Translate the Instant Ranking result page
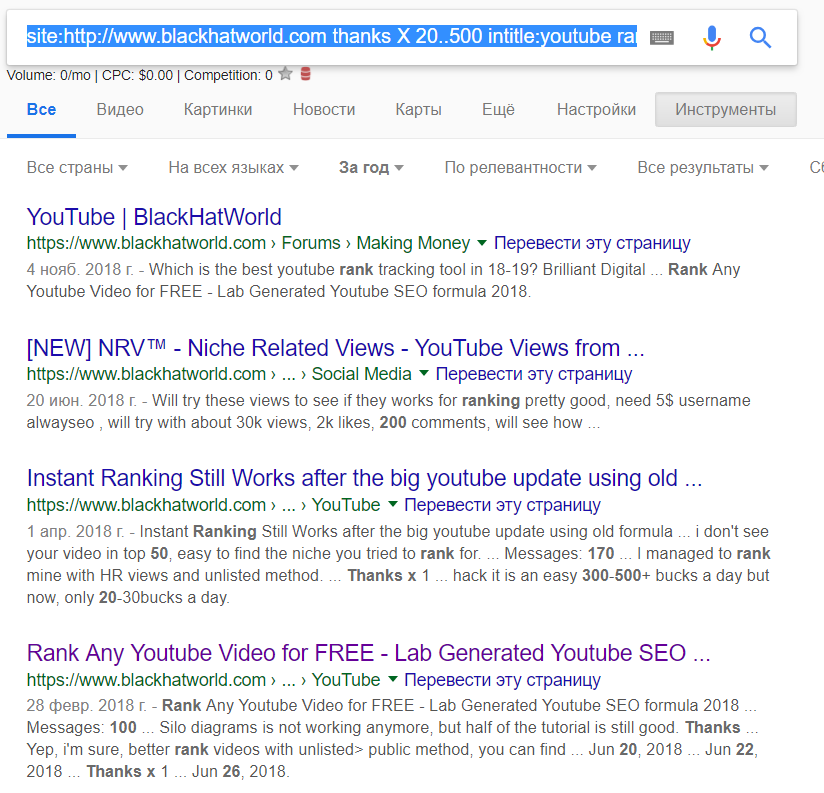Viewport: 824px width, 793px height. tap(502, 504)
